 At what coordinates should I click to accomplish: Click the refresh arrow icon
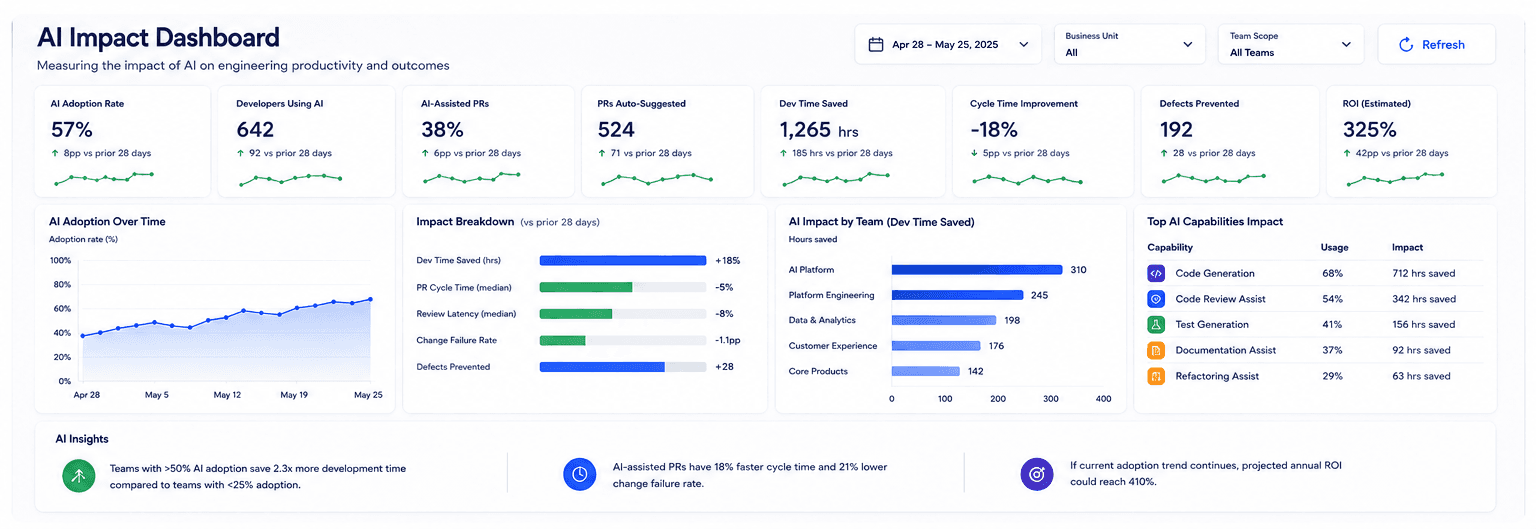tap(1406, 44)
